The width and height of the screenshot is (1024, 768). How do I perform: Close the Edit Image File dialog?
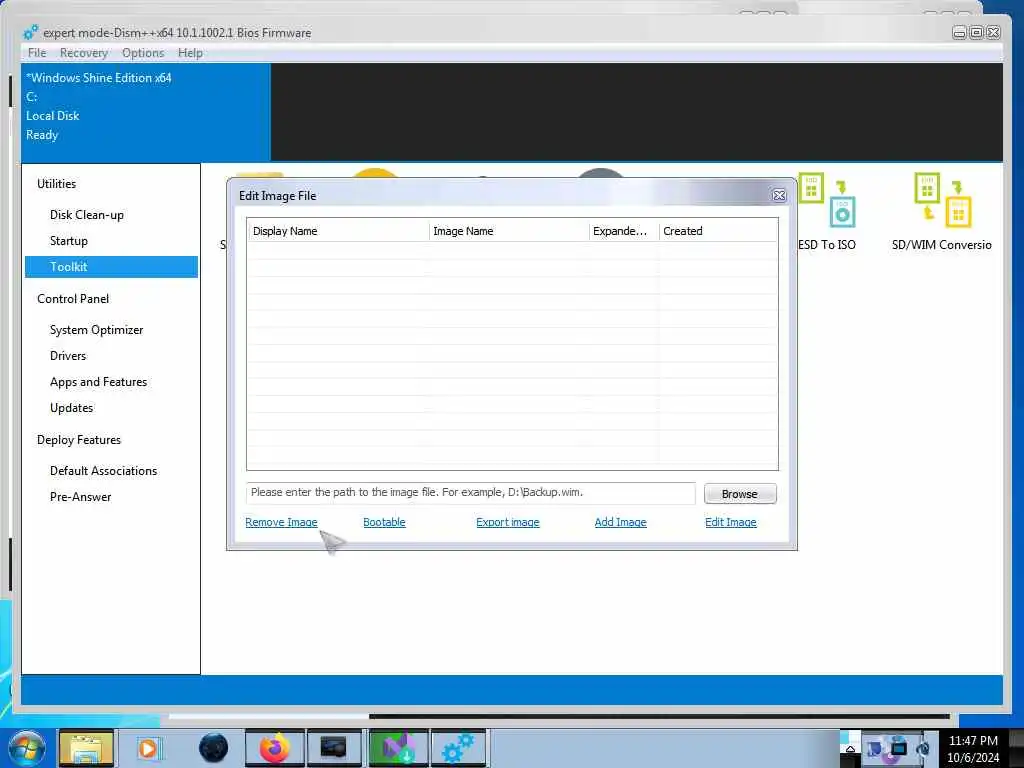point(779,195)
